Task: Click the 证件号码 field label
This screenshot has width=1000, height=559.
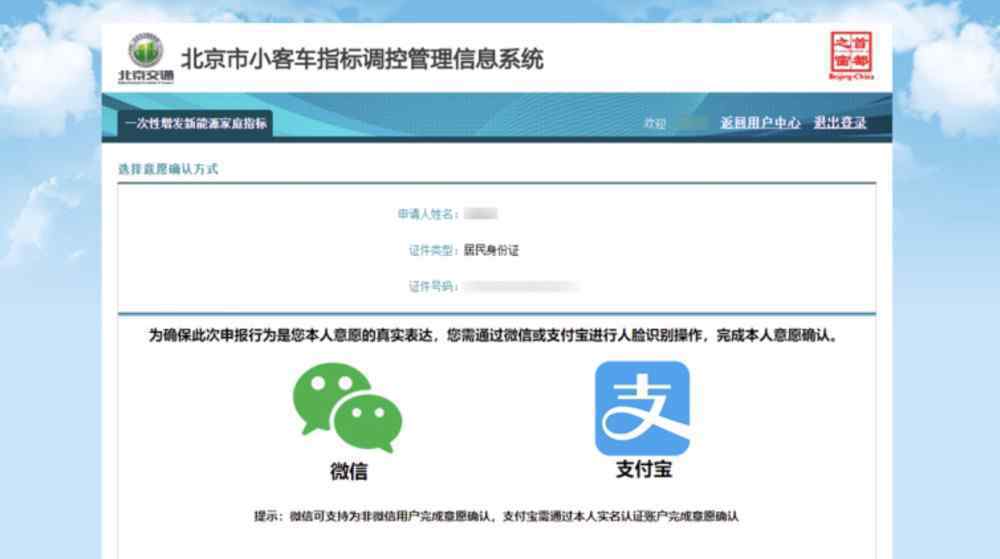Action: coord(432,286)
